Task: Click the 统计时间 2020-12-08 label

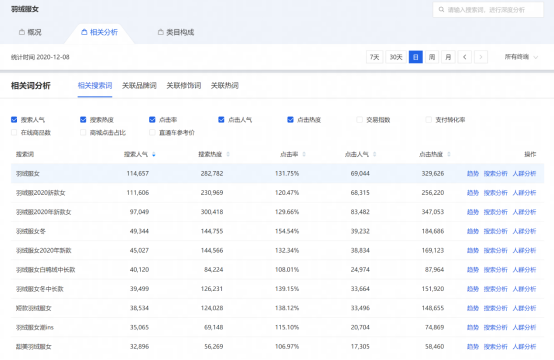Action: point(40,57)
